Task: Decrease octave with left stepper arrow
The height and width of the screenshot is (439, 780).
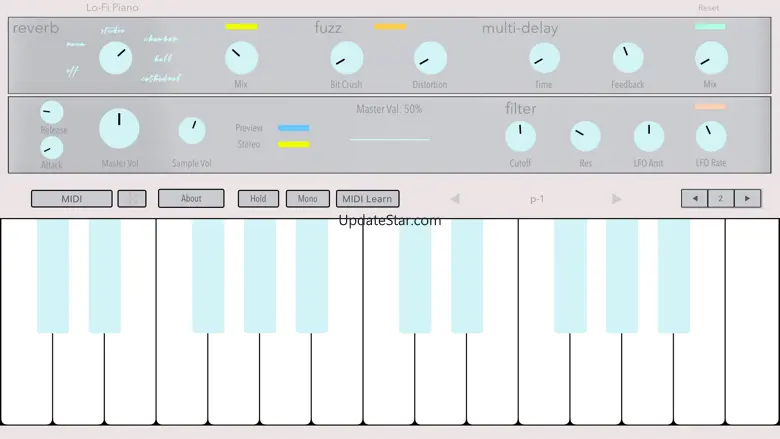Action: (x=695, y=198)
